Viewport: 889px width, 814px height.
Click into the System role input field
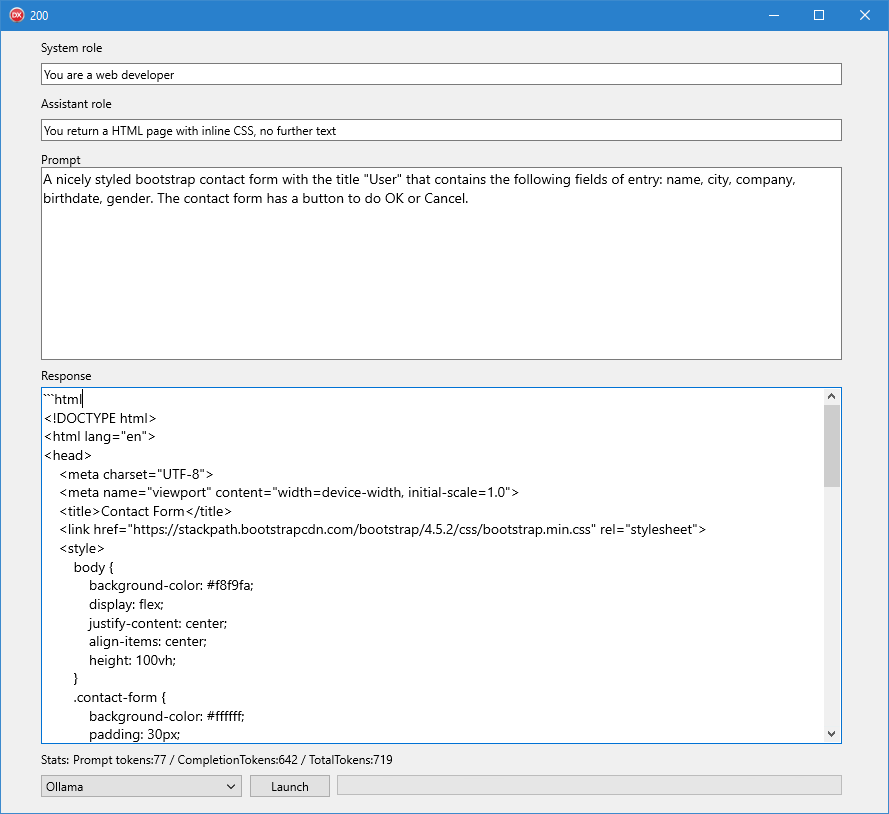click(441, 74)
